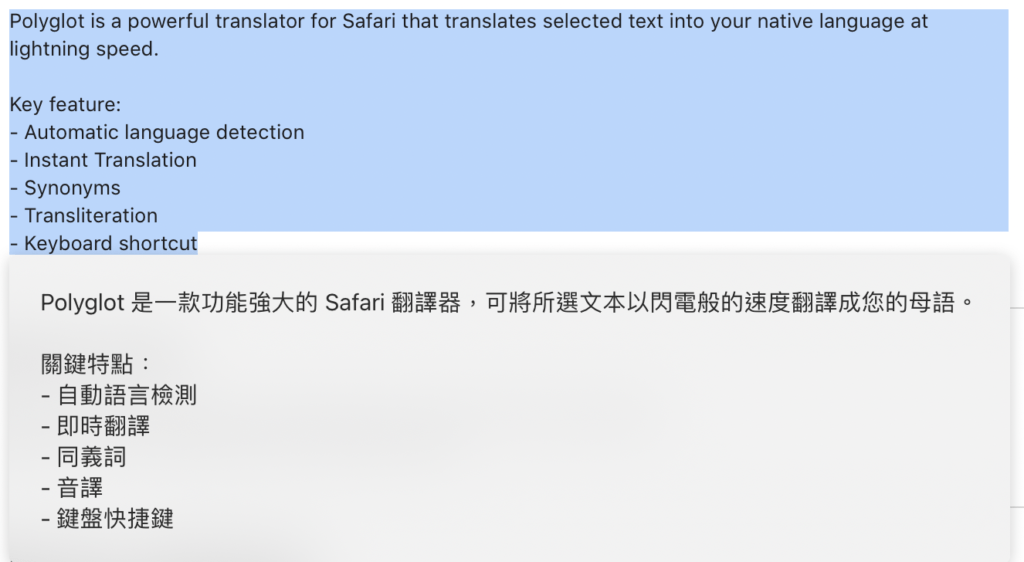Click "Safari" in the Chinese translation
This screenshot has width=1024, height=562.
(x=355, y=303)
